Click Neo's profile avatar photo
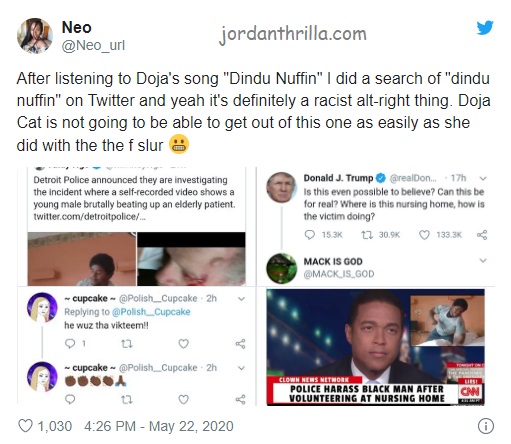 [35, 36]
